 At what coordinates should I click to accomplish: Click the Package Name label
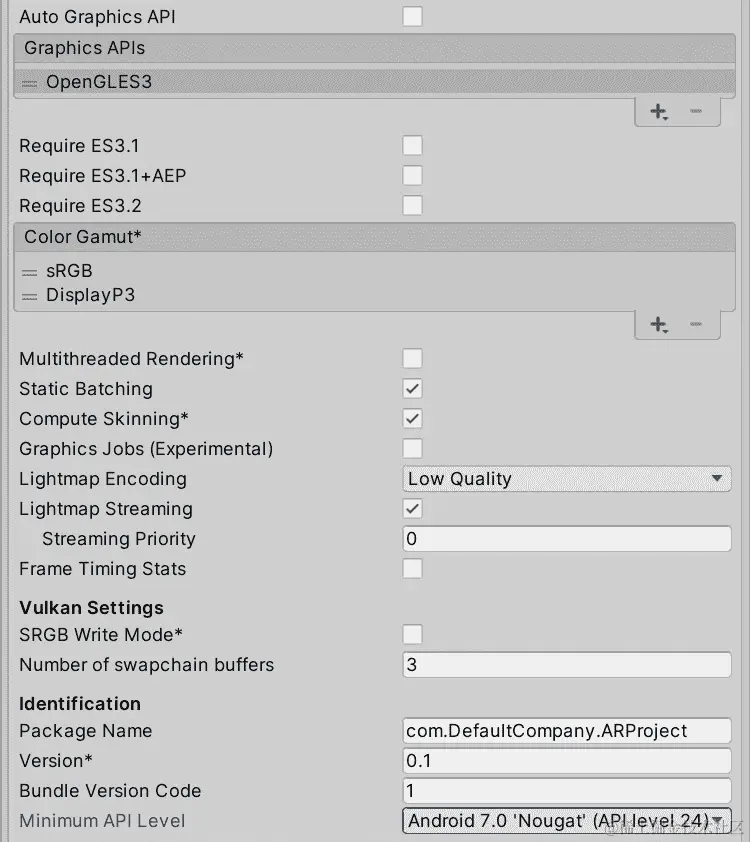coord(86,731)
